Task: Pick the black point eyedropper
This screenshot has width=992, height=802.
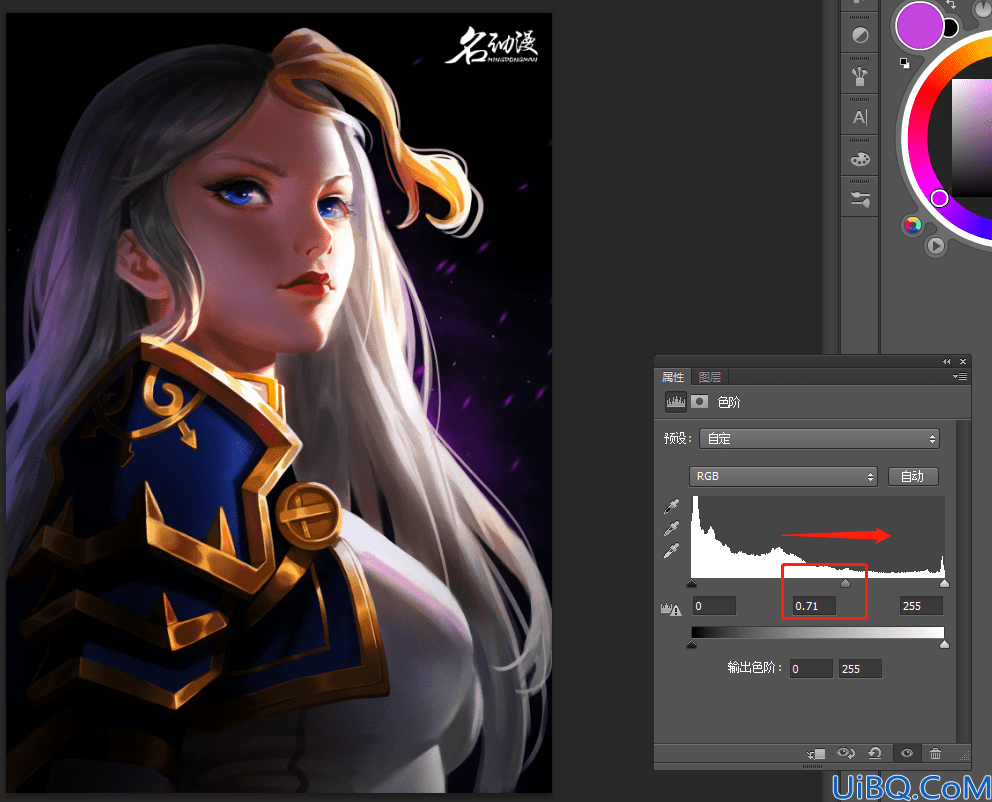Action: [671, 506]
